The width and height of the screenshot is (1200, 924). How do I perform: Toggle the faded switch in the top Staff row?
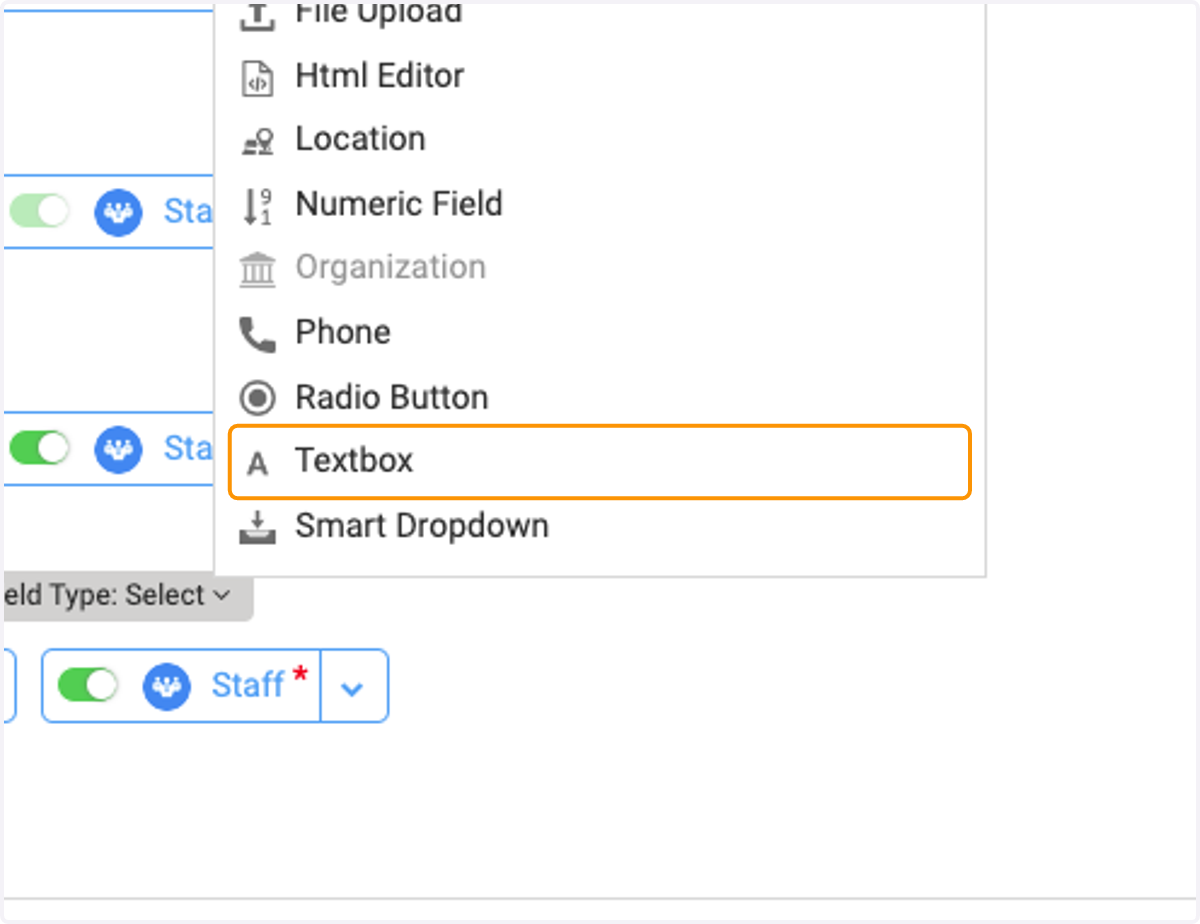(x=40, y=212)
